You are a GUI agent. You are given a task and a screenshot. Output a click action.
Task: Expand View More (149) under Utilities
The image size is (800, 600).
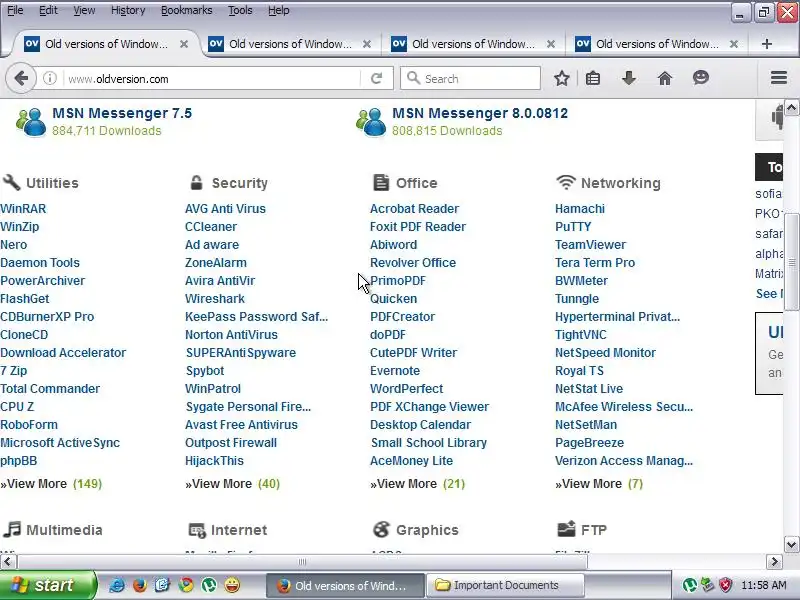[x=51, y=484]
